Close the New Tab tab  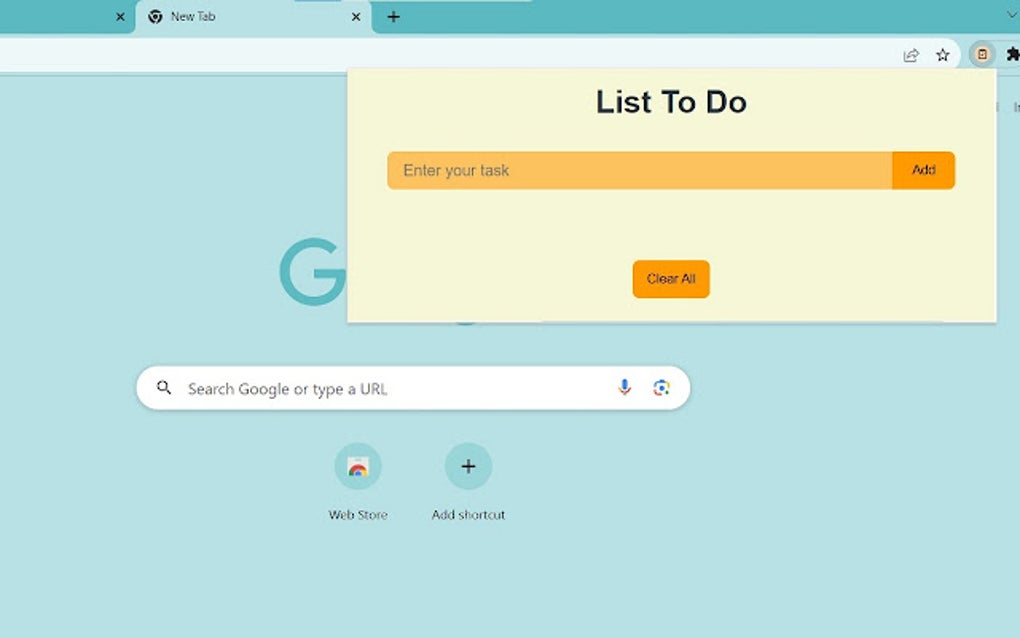click(x=355, y=16)
